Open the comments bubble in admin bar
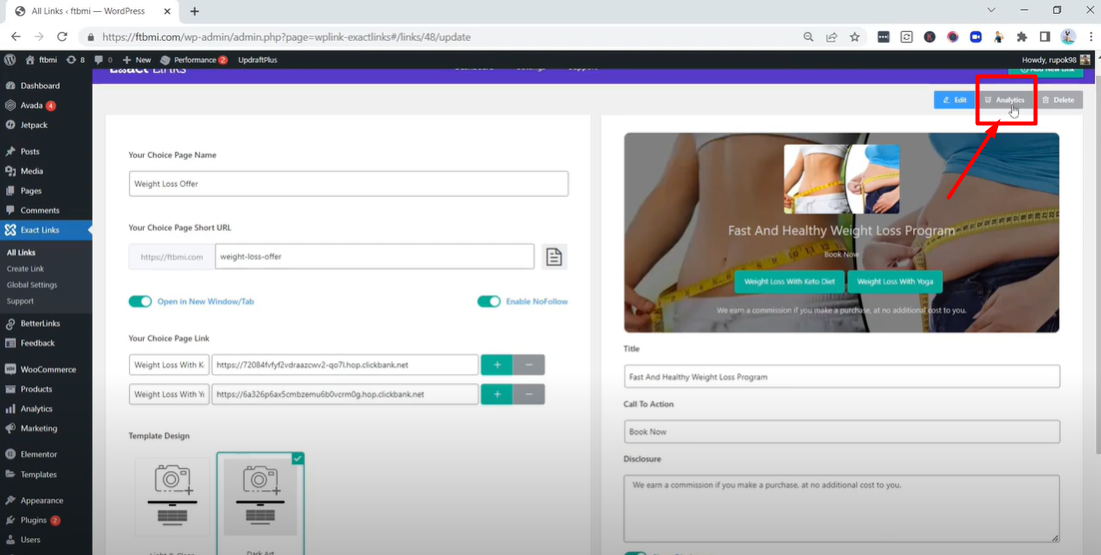Image resolution: width=1101 pixels, height=555 pixels. coord(103,60)
